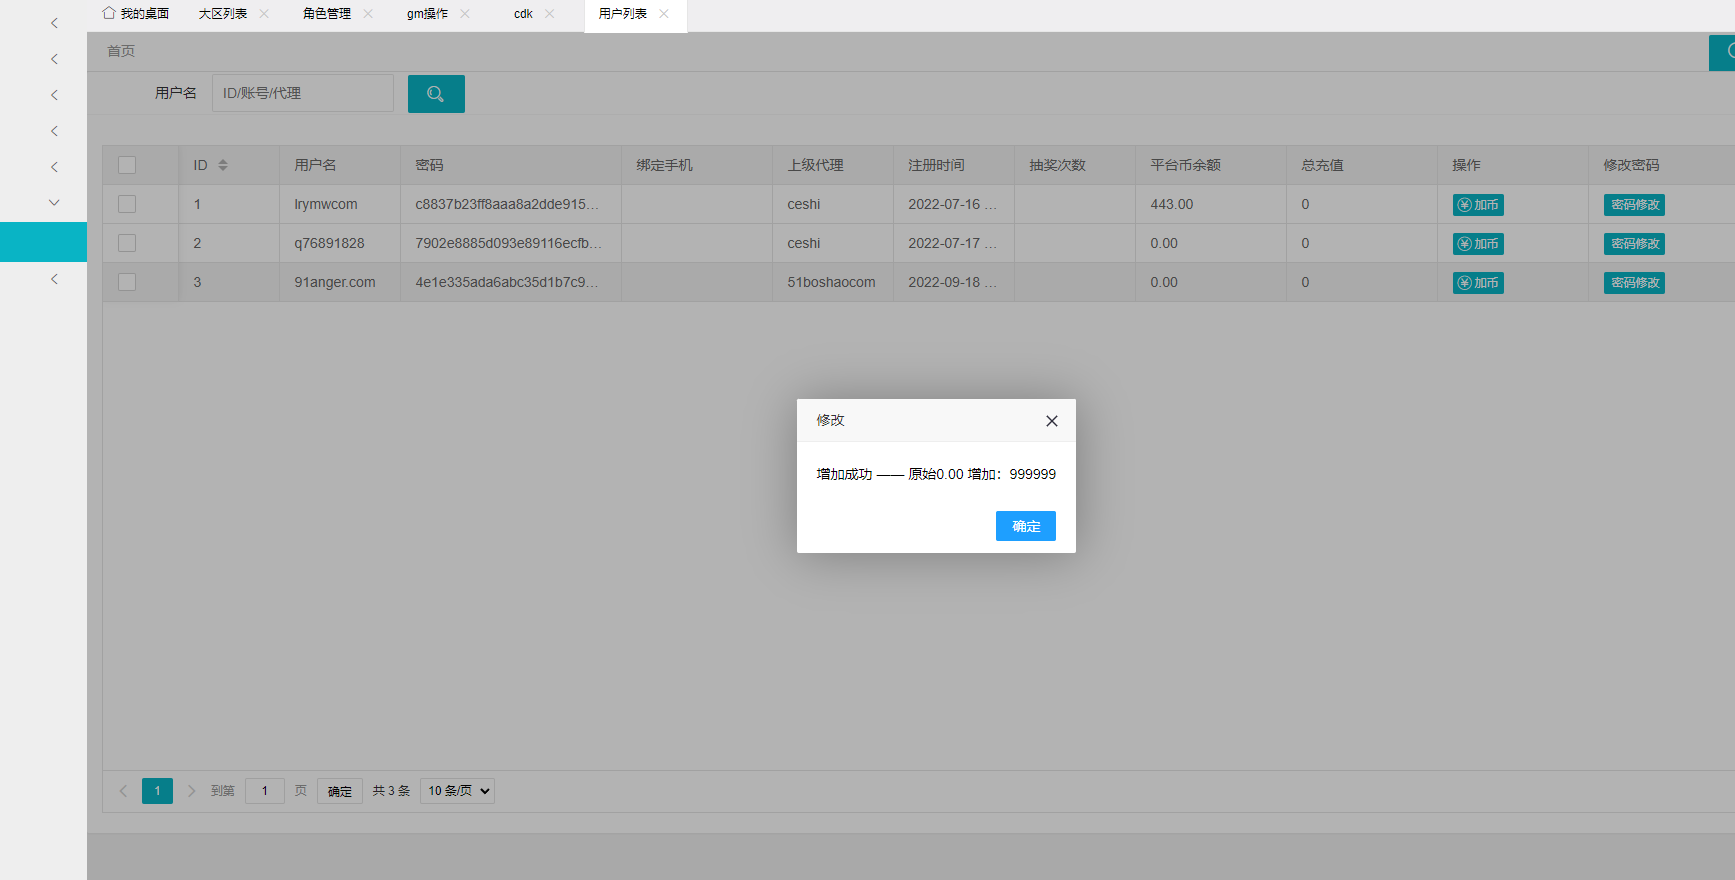The height and width of the screenshot is (880, 1735).
Task: Switch to the gm操作 tab
Action: point(427,14)
